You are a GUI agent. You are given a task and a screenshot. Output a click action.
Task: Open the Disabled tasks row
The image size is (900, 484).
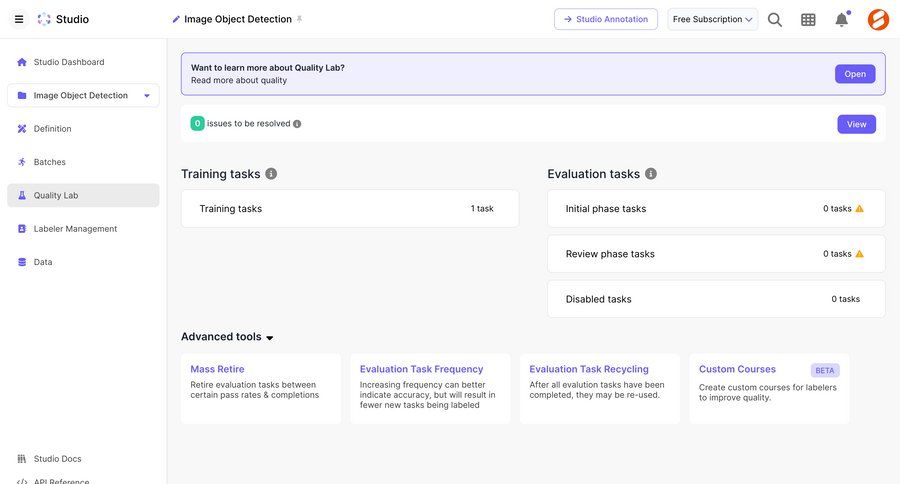tap(716, 299)
